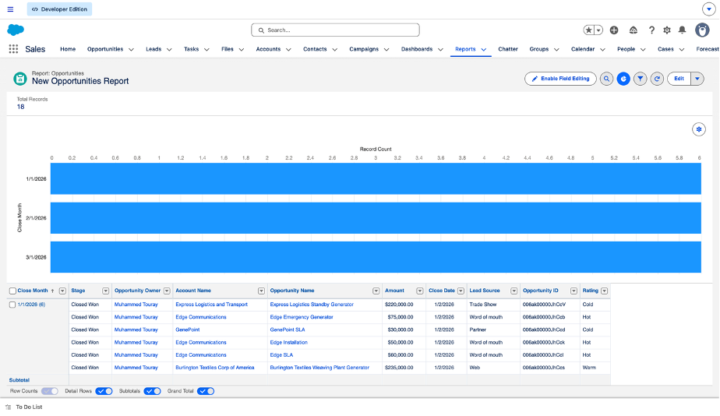Go to the Home tab

68,49
